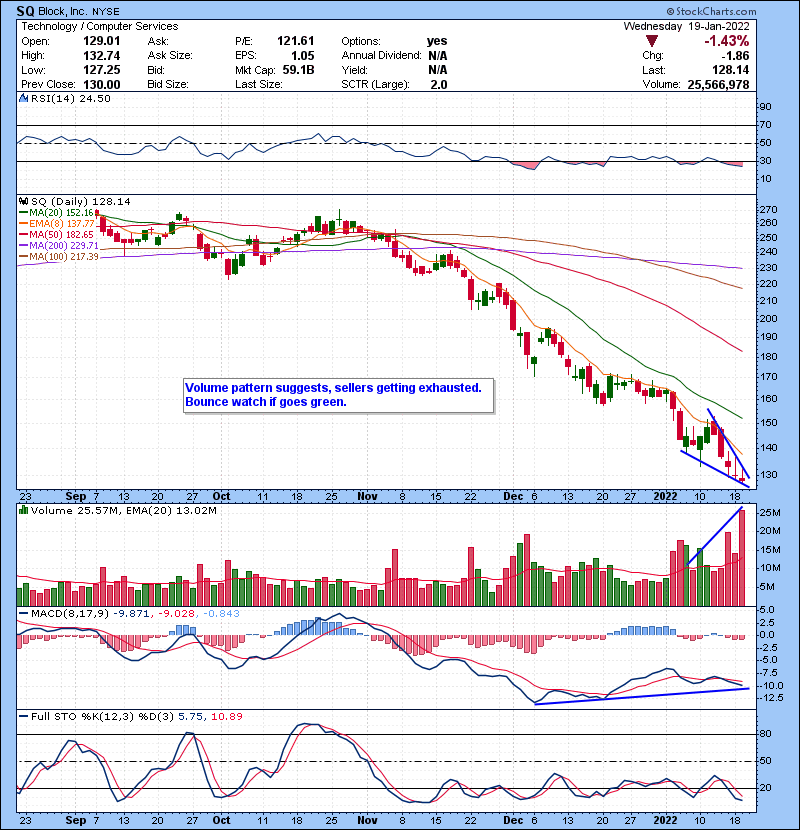Viewport: 800px width, 830px height.
Task: Click the MA(200) 229.71 legend entry
Action: point(59,246)
